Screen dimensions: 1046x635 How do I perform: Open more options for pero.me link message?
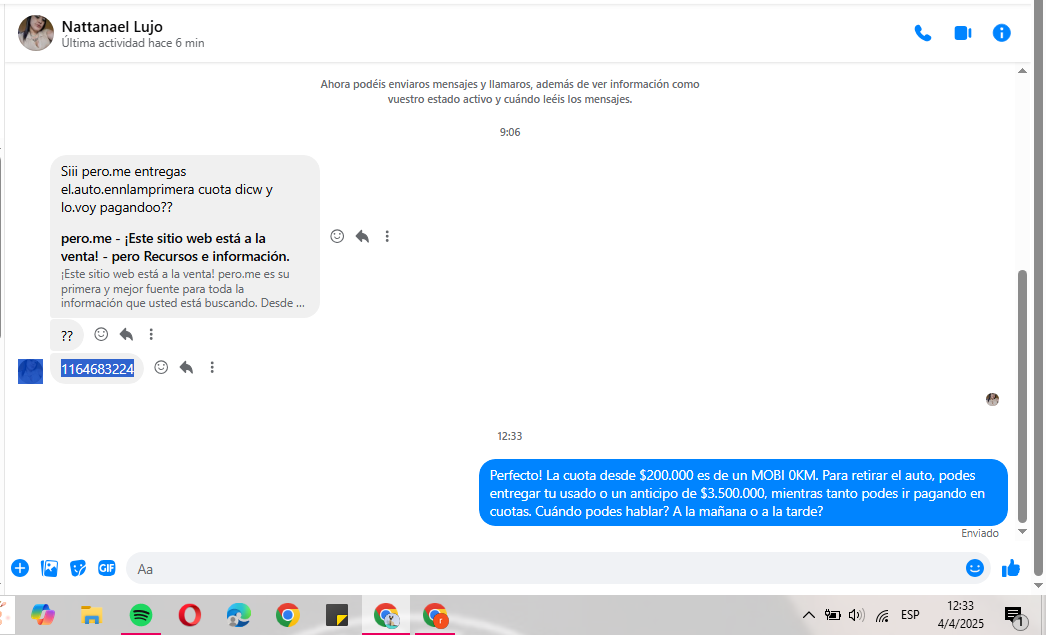click(x=387, y=236)
